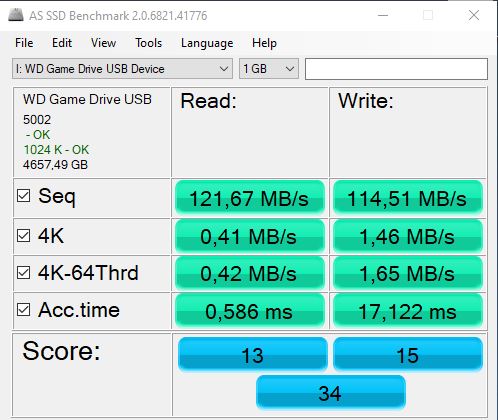The image size is (498, 420).
Task: Disable the 4K-64Thrd test checkbox
Action: click(x=24, y=272)
